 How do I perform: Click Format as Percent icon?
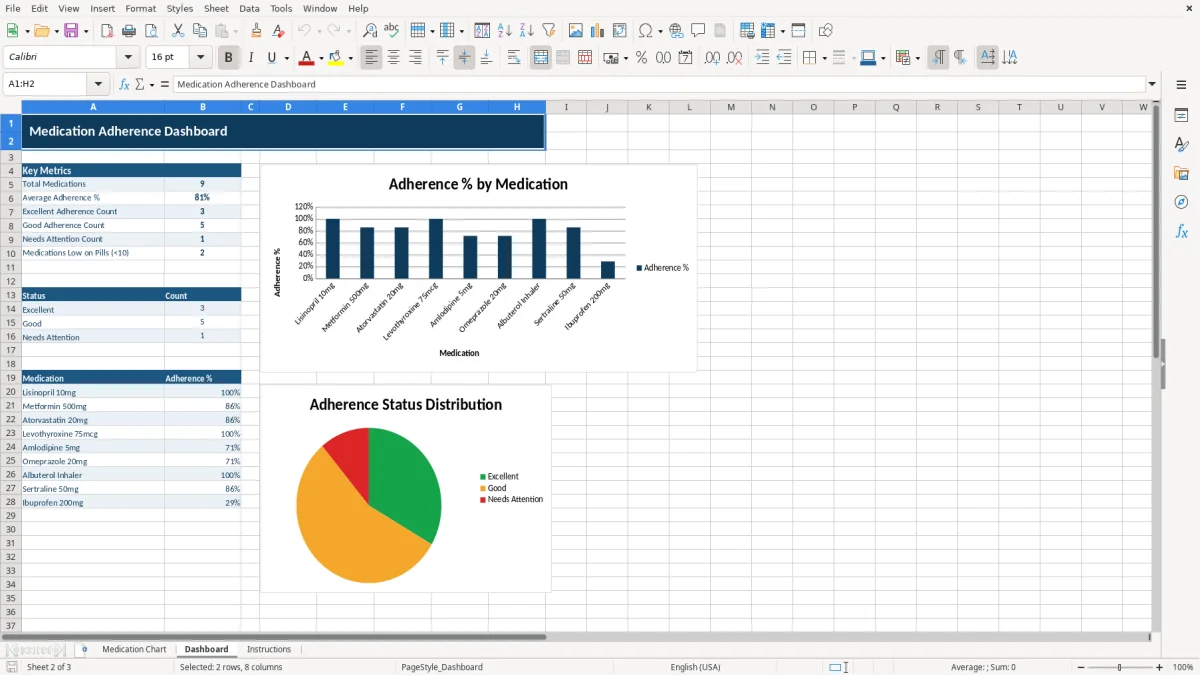coord(641,58)
